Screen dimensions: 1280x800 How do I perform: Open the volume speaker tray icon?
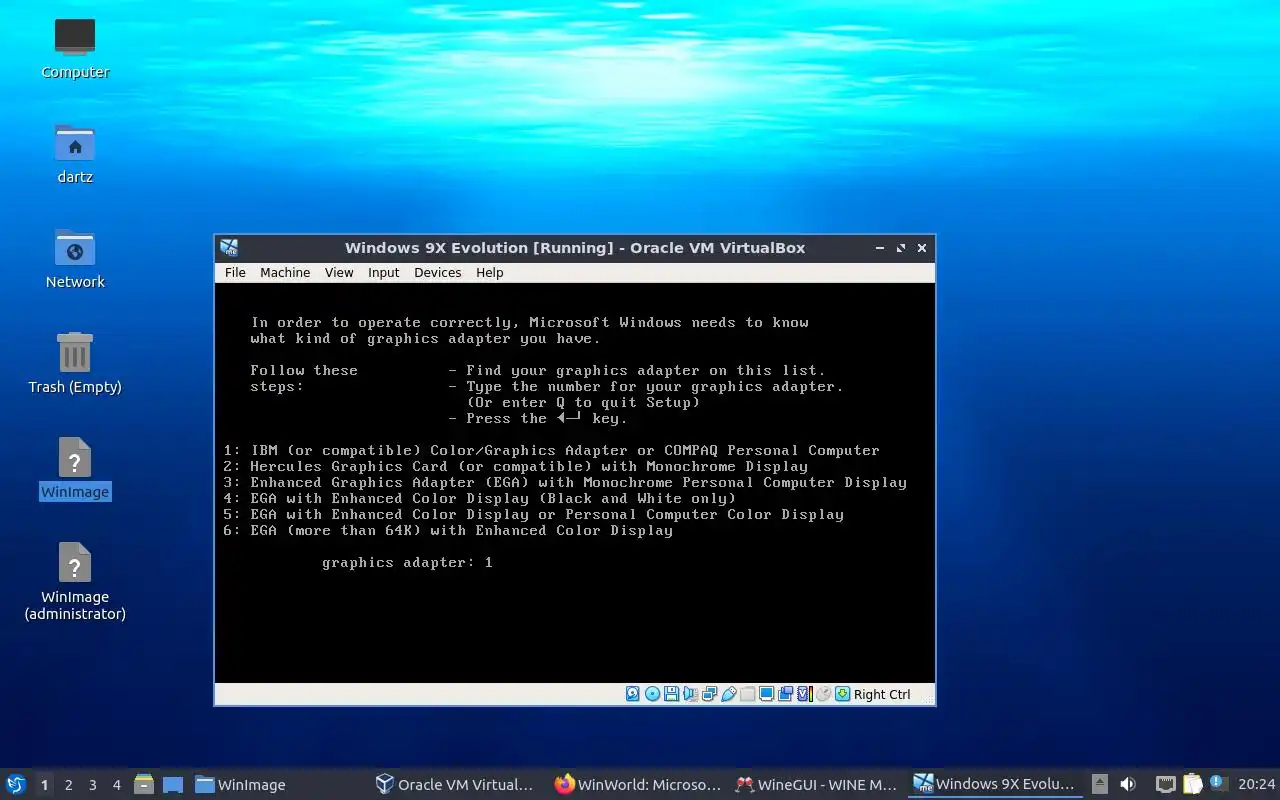click(x=1128, y=784)
